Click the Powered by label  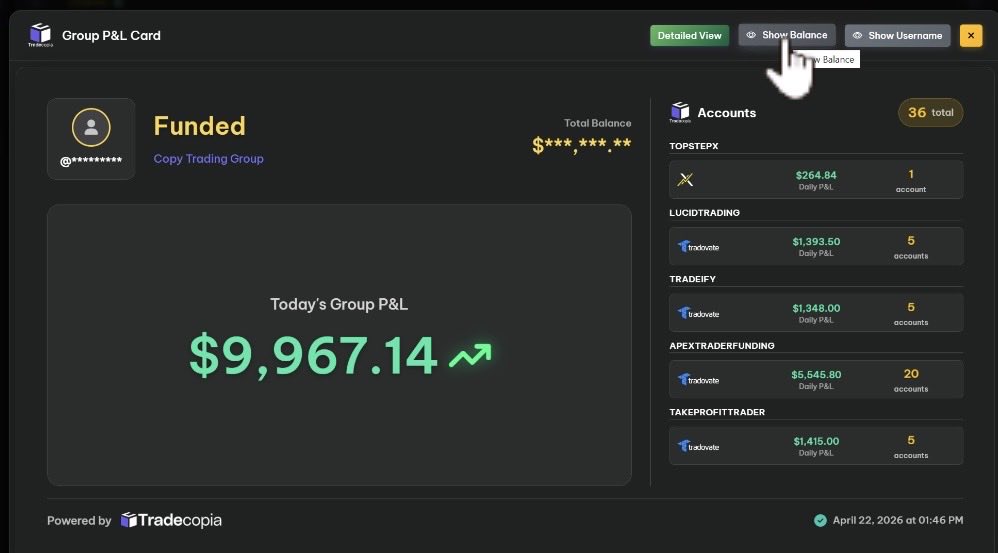click(x=79, y=521)
